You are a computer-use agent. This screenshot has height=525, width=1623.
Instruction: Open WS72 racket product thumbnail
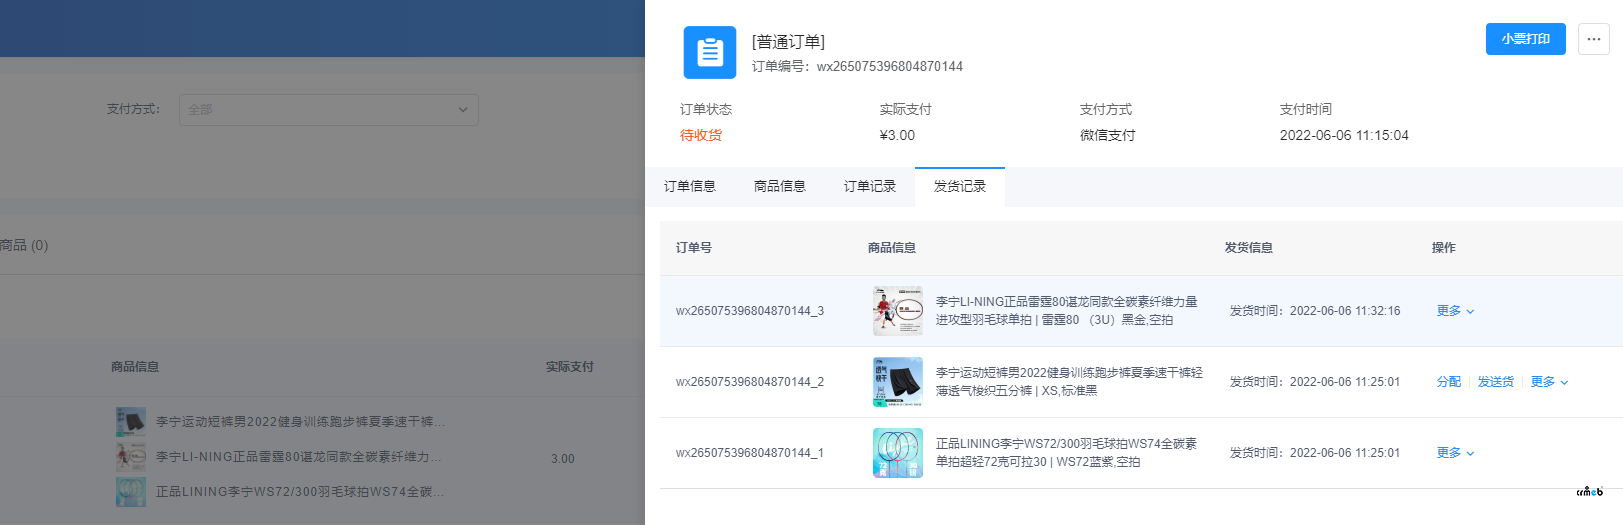coord(898,453)
